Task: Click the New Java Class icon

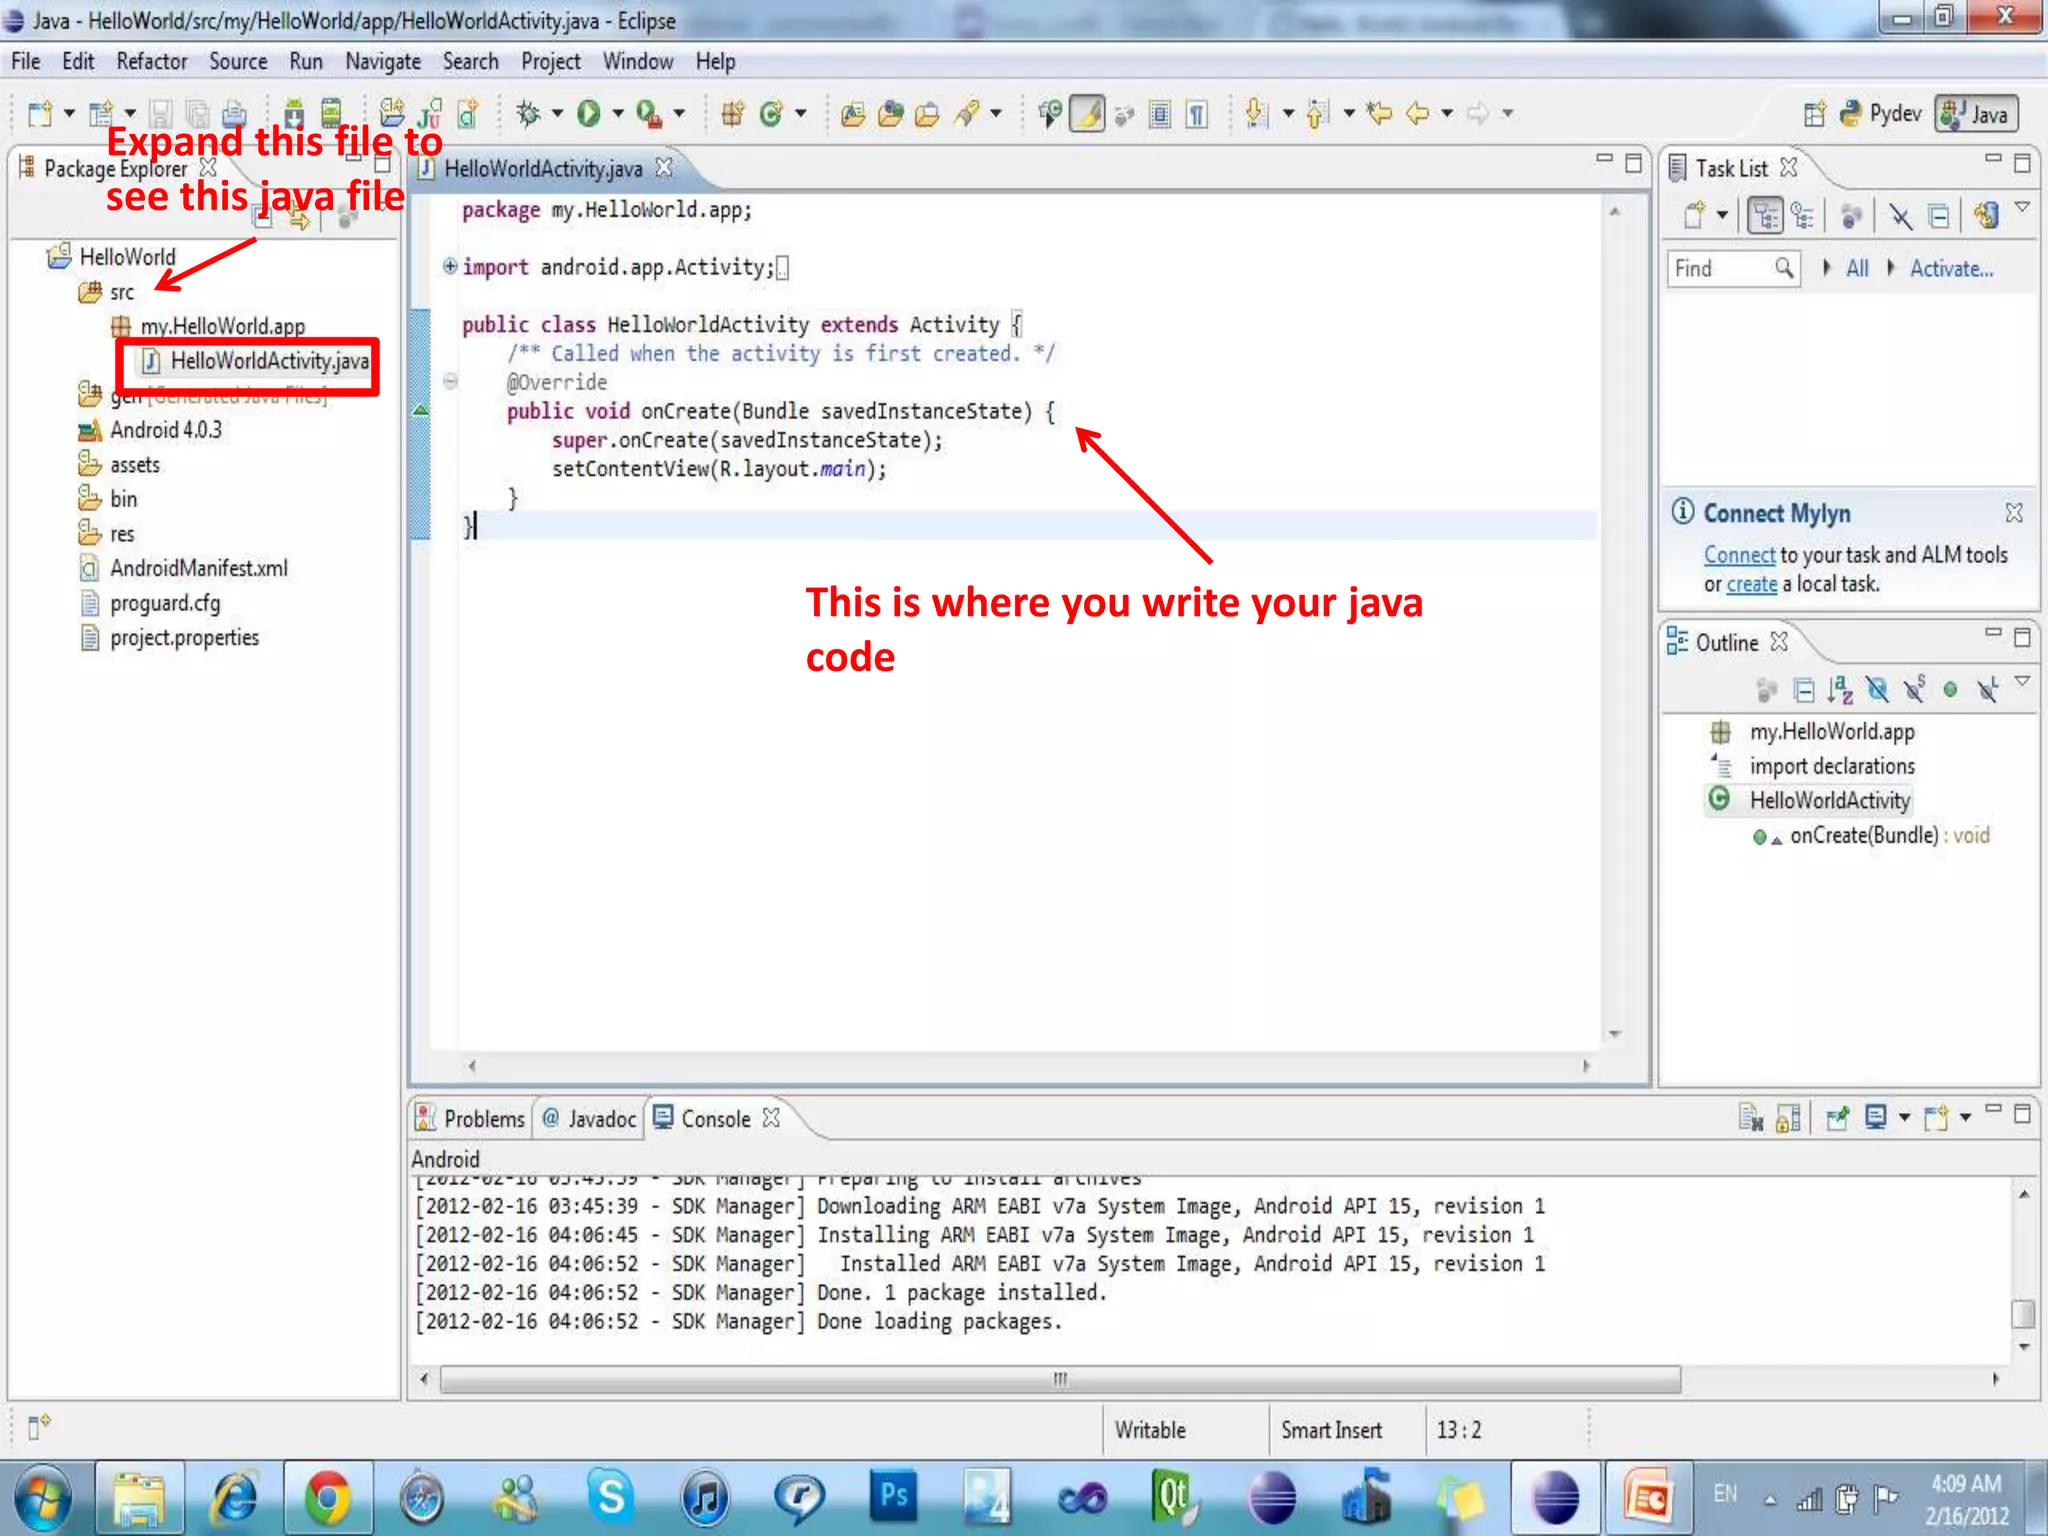Action: point(770,114)
